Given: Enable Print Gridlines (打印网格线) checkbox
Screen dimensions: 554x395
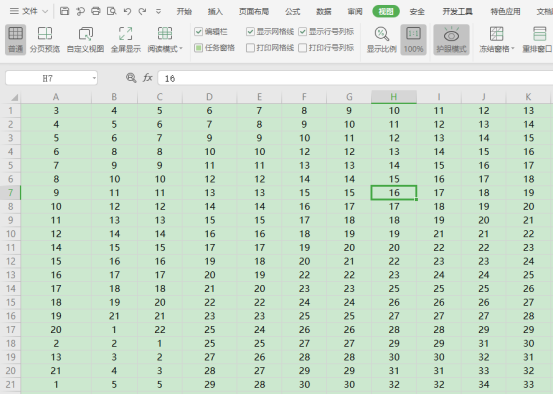Looking at the screenshot, I should [x=250, y=48].
